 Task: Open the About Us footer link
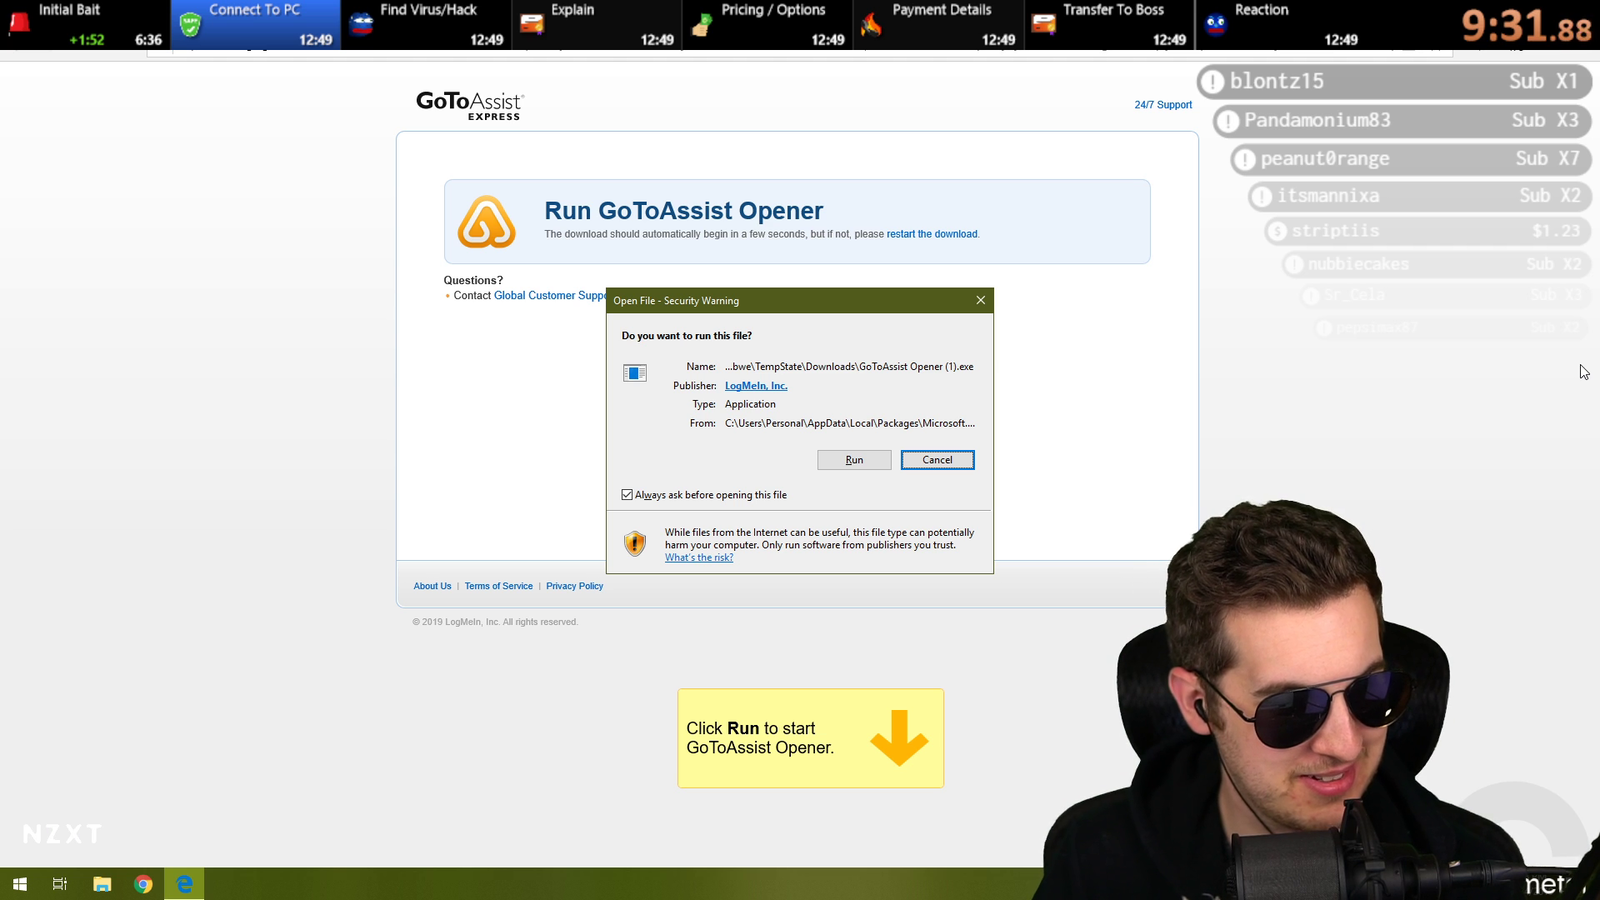432,586
